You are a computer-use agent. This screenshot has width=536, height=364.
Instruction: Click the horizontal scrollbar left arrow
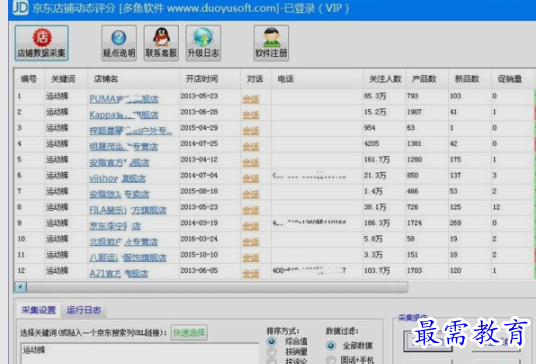tap(20, 287)
